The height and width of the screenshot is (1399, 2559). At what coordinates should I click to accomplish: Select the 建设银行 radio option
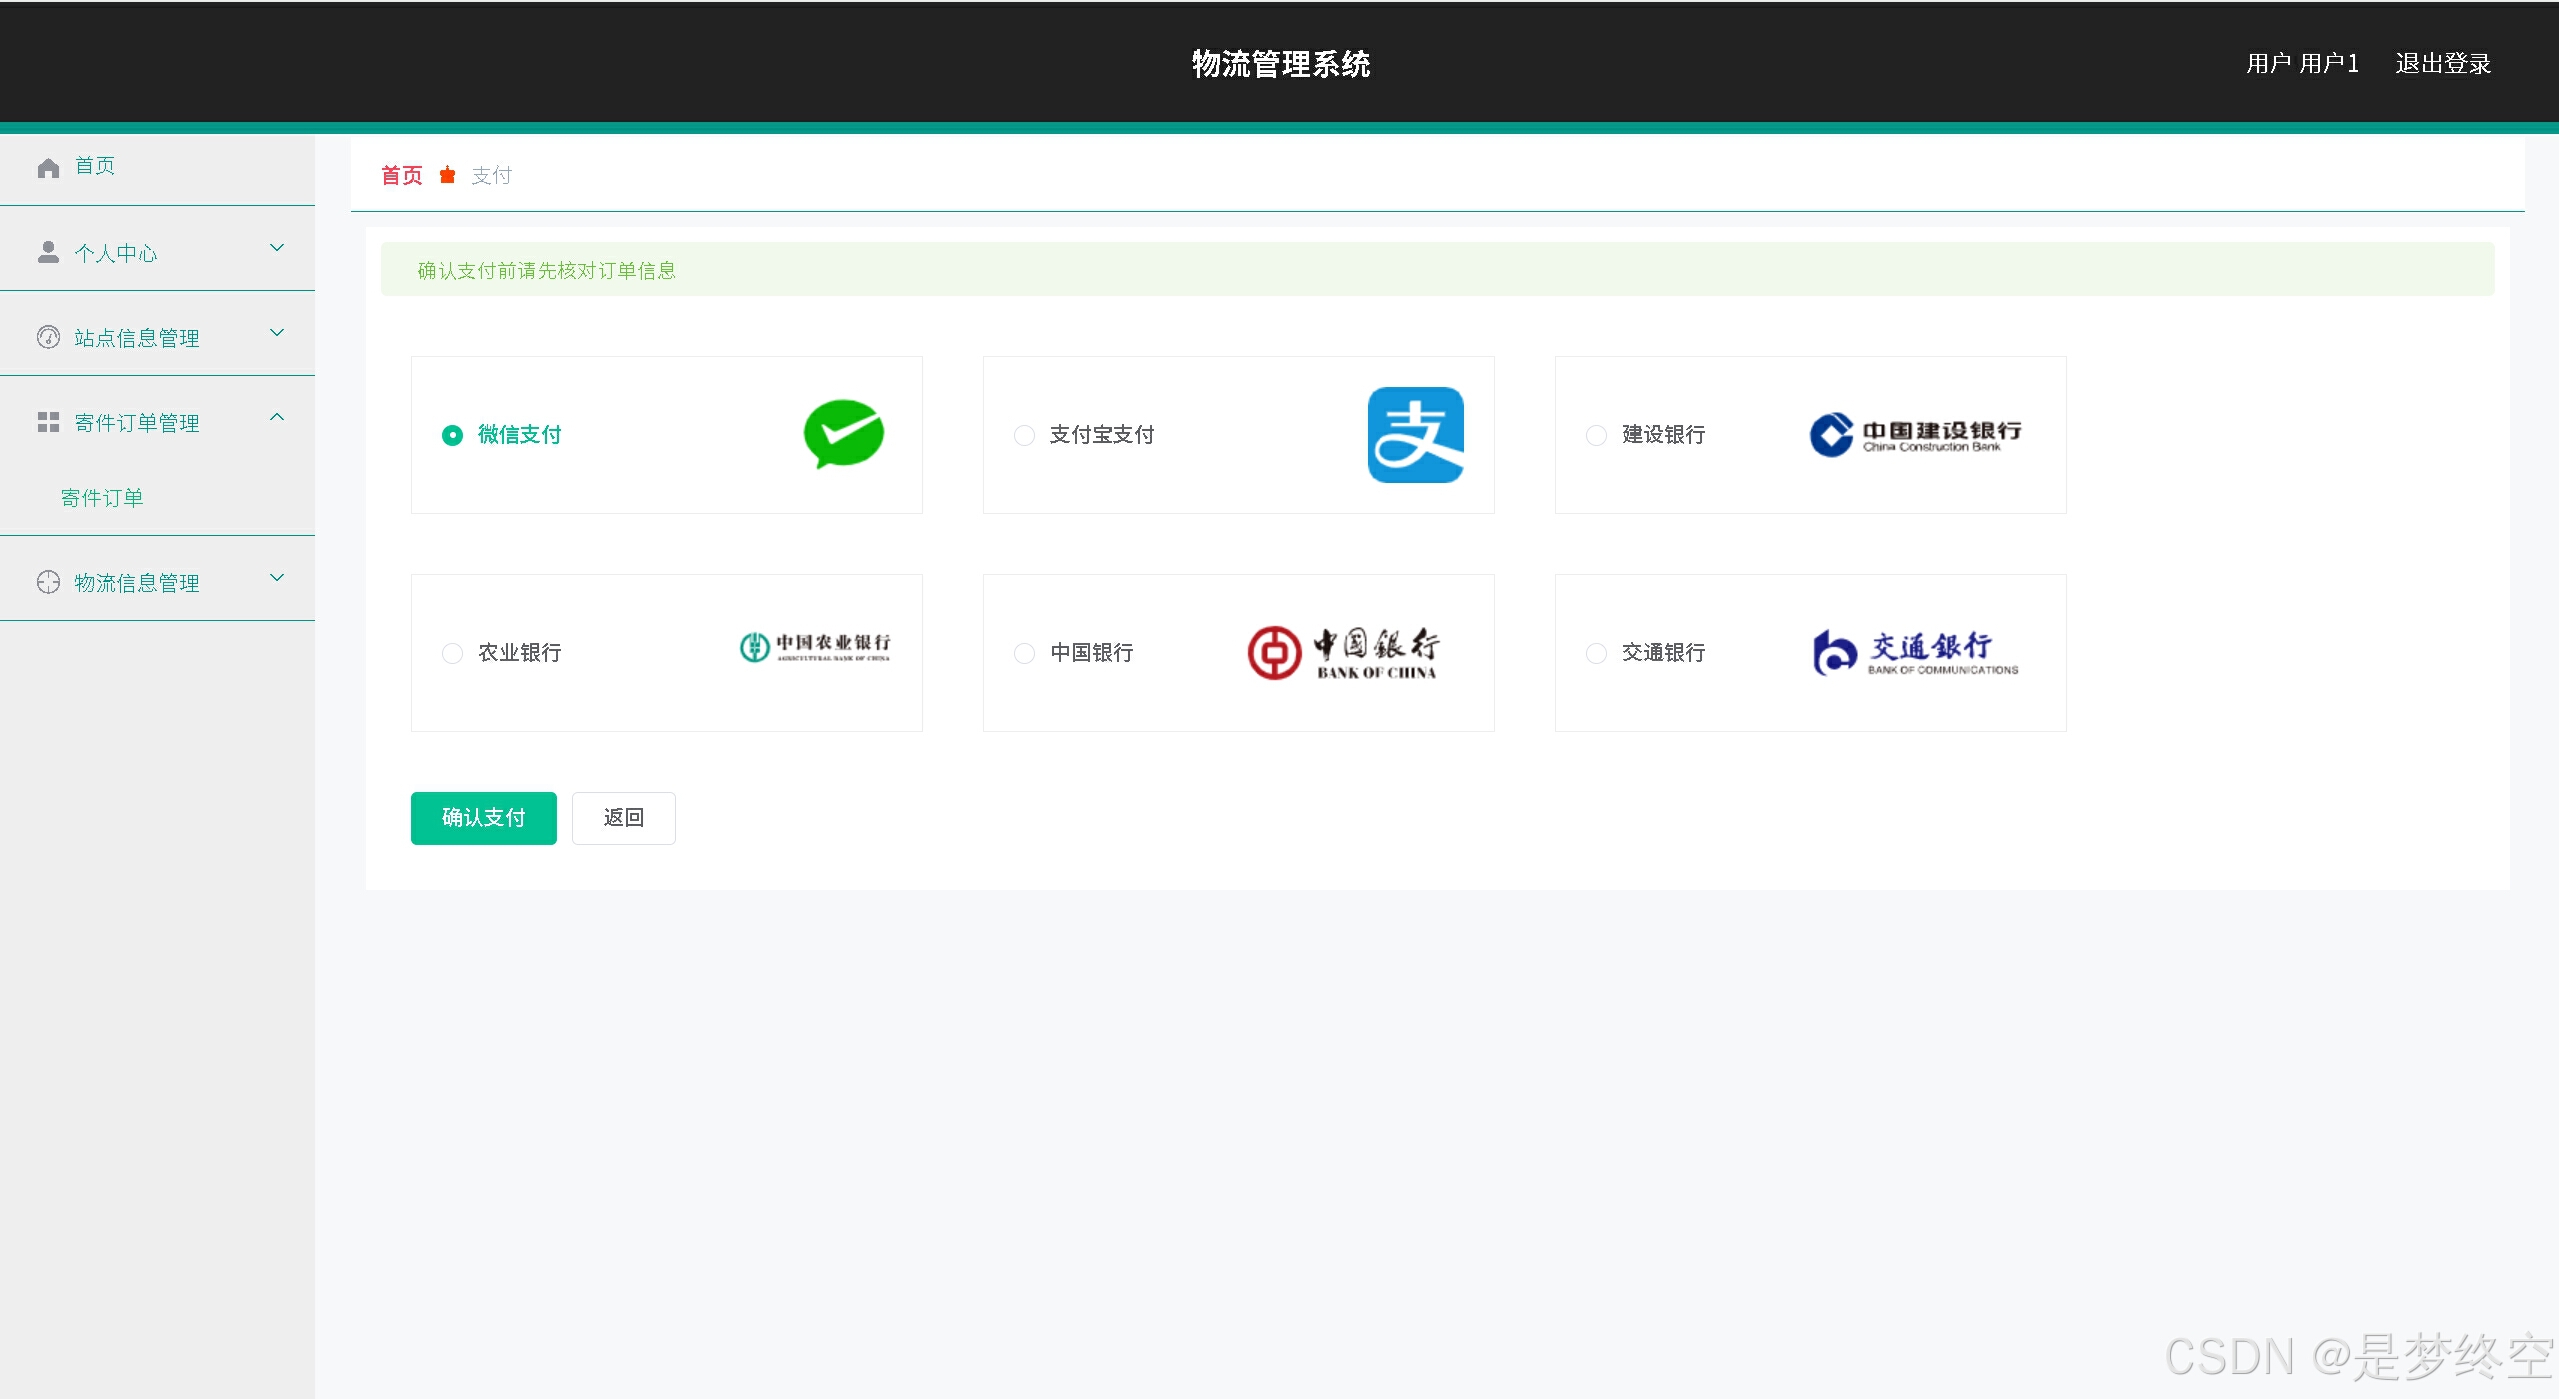coord(1596,435)
